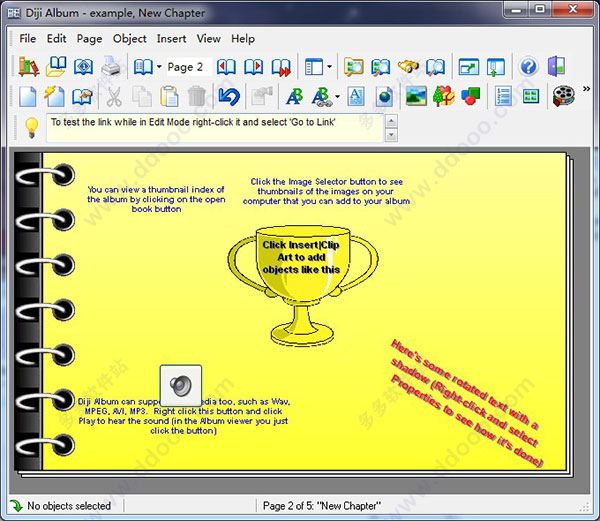Click the Page 2 page field
Viewport: 600px width, 521px height.
(189, 67)
